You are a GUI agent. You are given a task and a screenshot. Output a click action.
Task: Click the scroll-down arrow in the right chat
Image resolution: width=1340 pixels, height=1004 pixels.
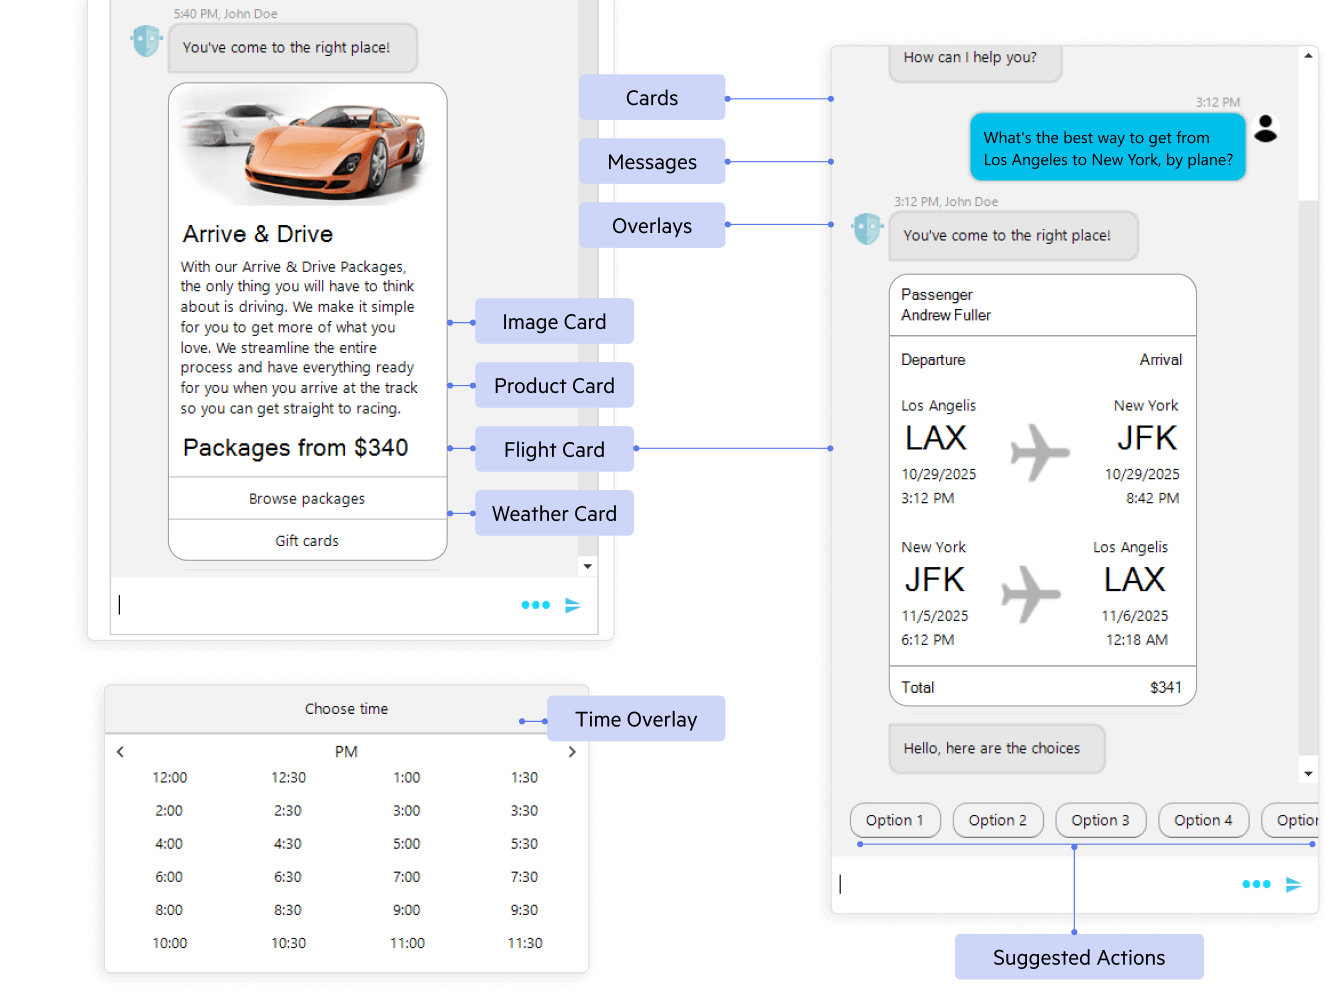click(1308, 772)
